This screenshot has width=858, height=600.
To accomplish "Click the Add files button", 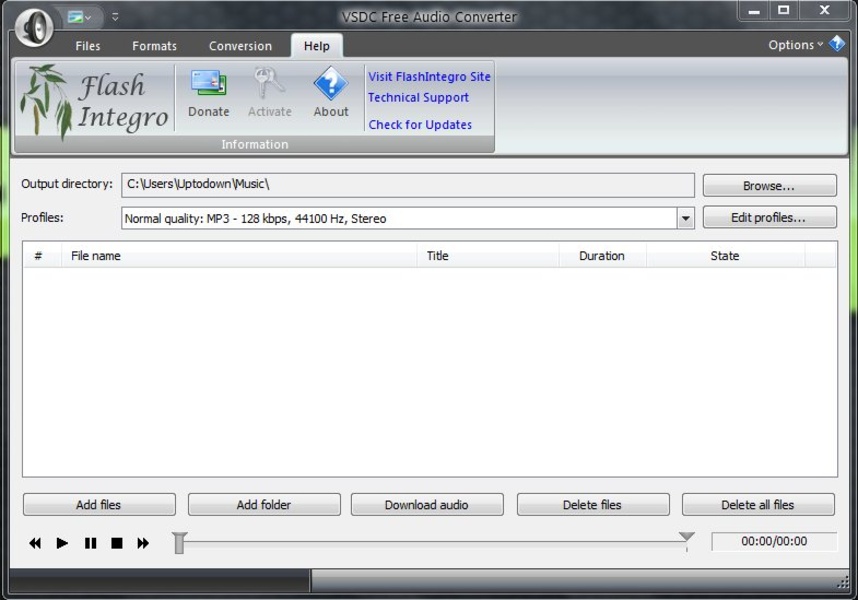I will click(99, 504).
